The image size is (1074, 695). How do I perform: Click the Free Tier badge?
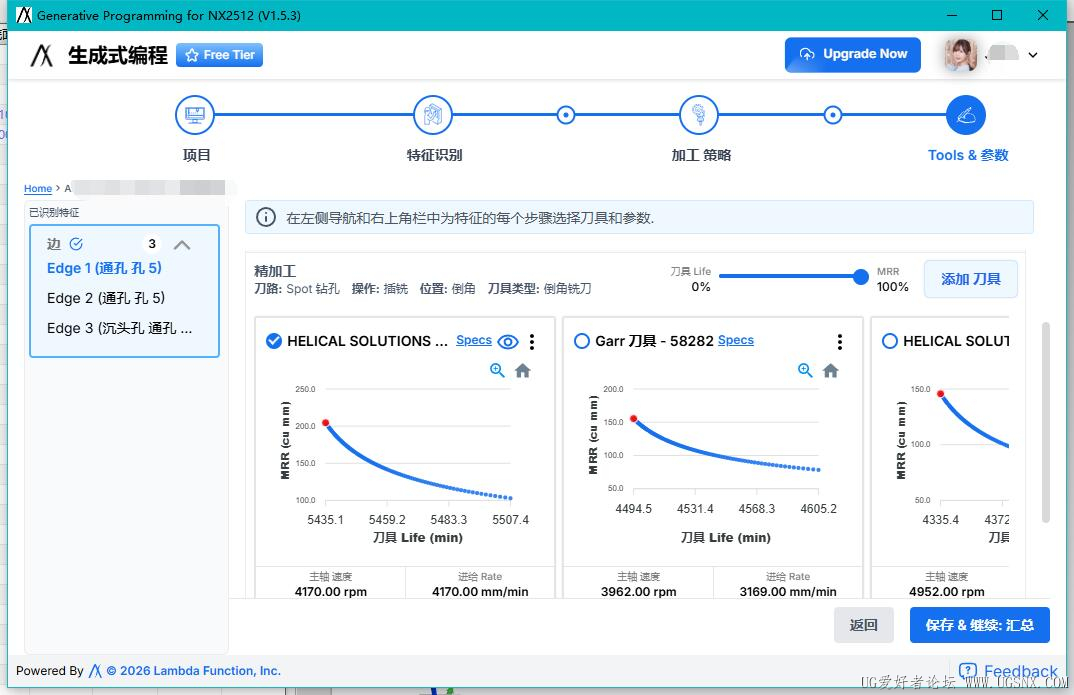tap(219, 55)
